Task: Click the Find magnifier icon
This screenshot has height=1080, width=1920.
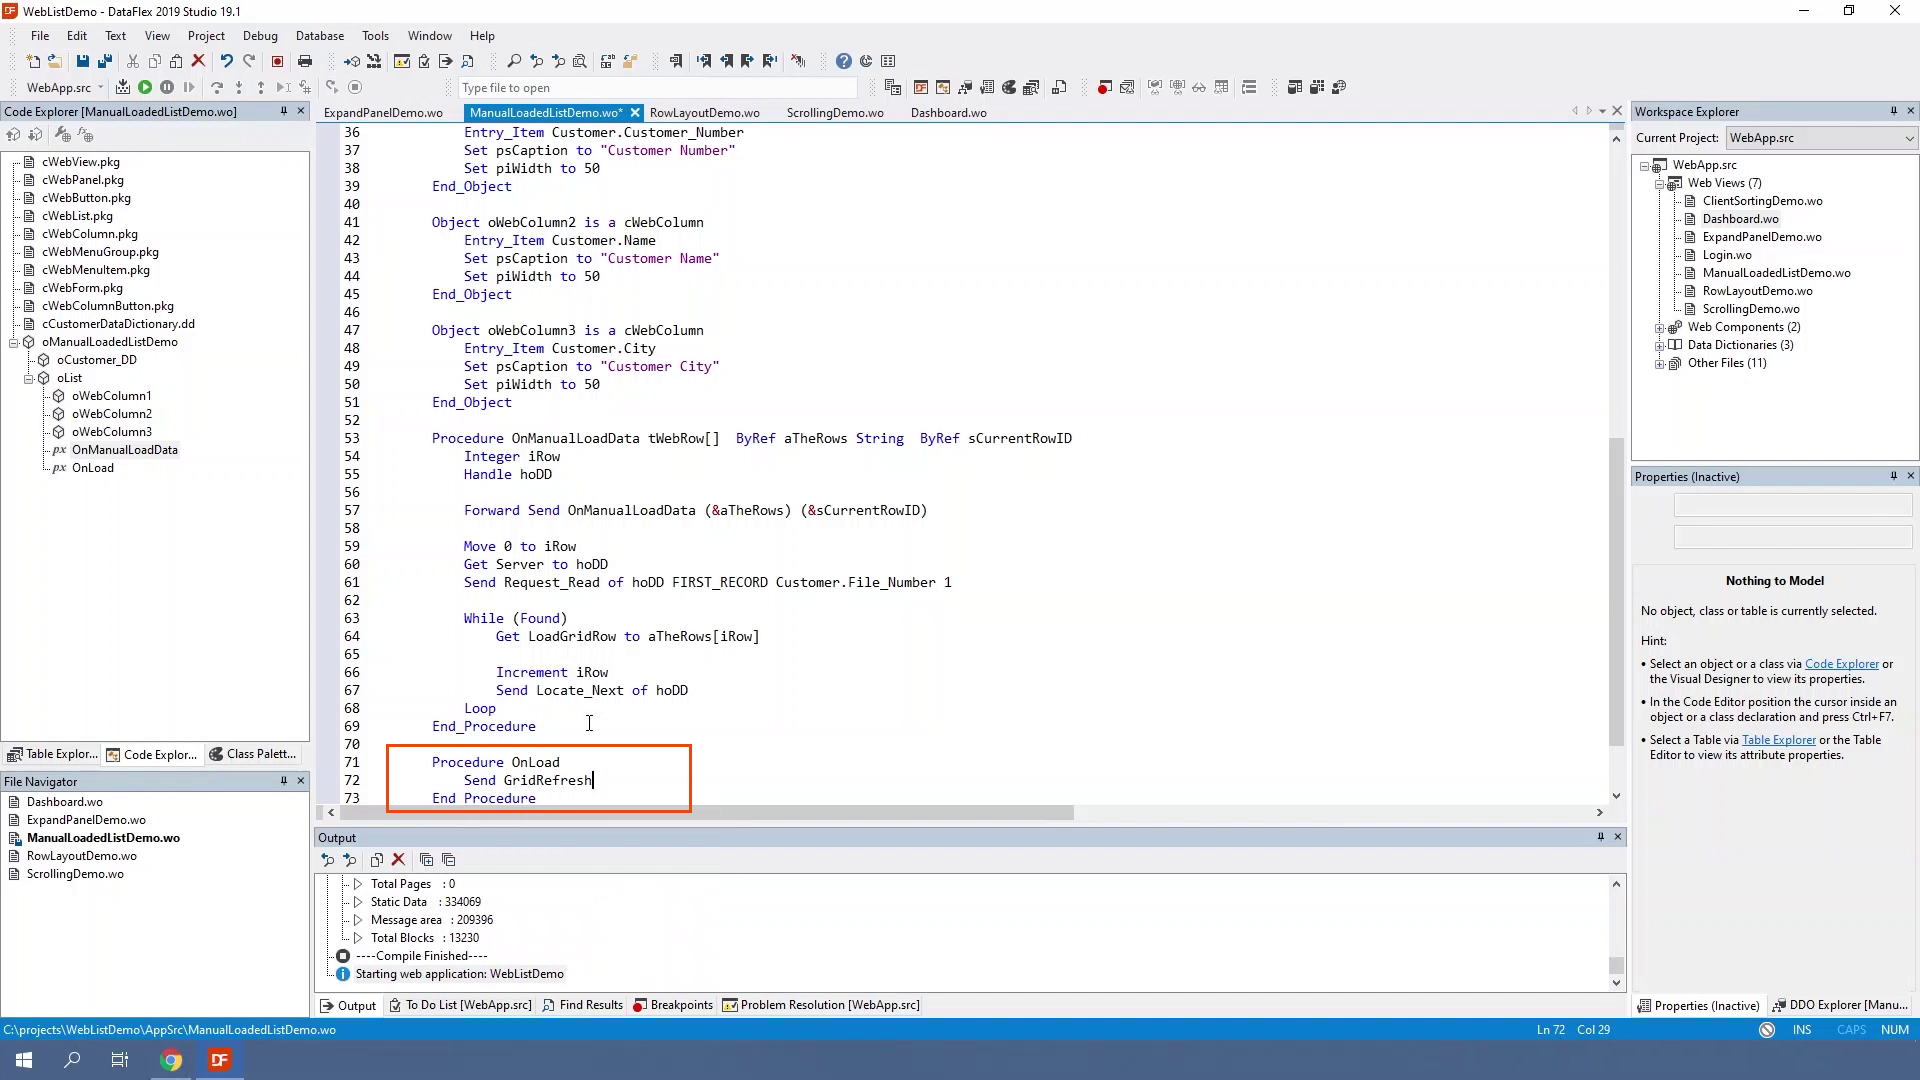Action: coord(514,61)
